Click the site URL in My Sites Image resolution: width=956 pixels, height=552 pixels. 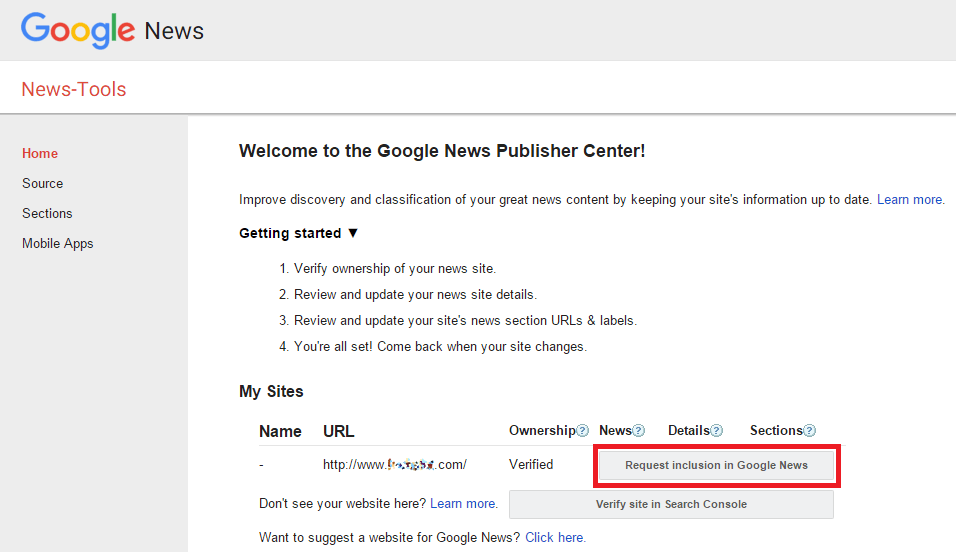tap(394, 465)
